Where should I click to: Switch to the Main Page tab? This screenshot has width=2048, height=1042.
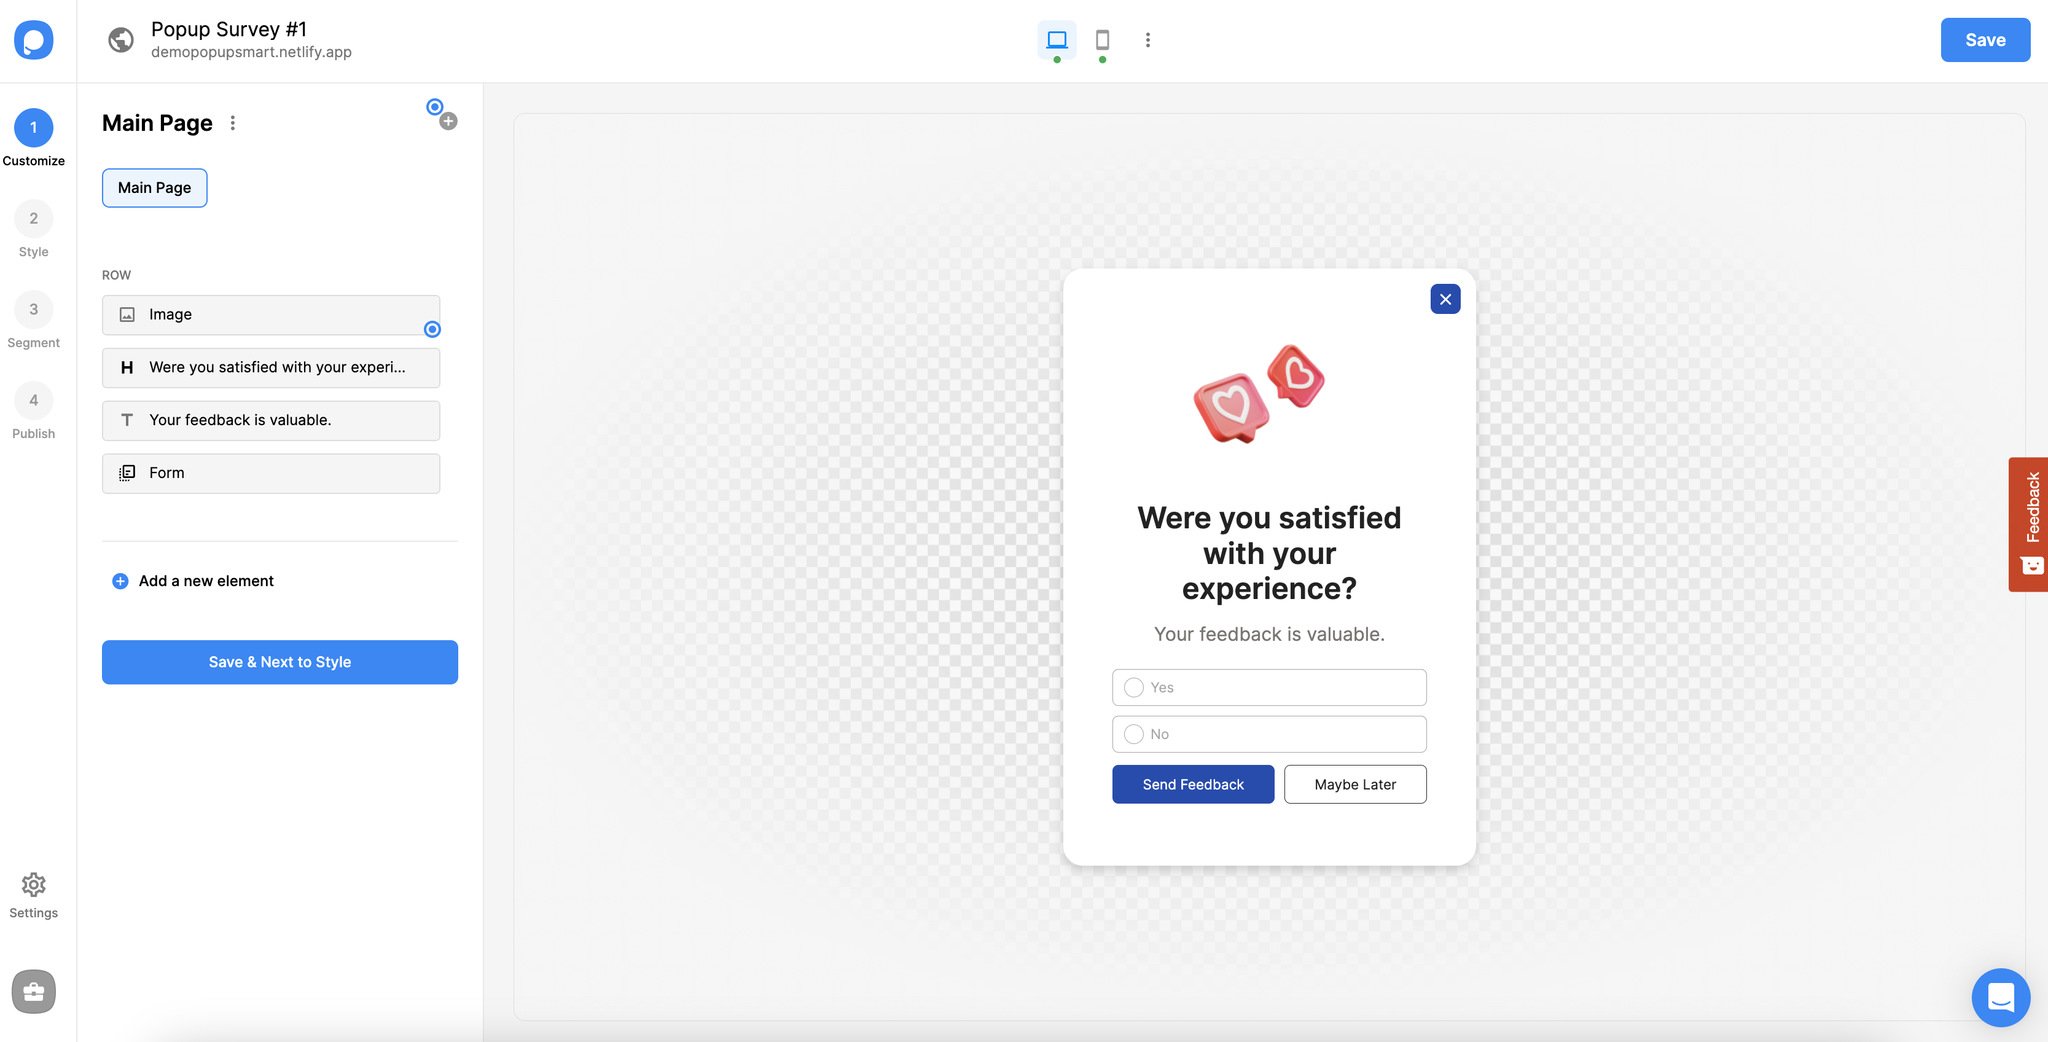coord(154,187)
